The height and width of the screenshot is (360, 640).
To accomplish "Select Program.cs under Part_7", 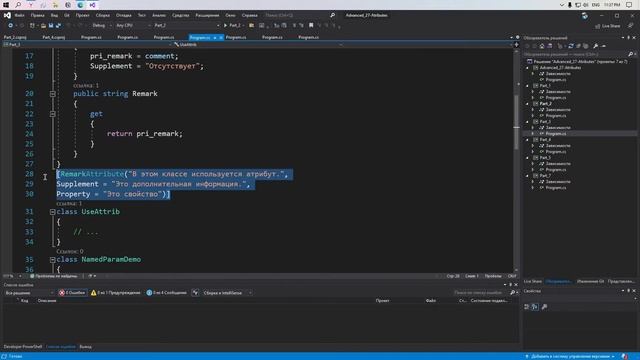I will (x=556, y=188).
